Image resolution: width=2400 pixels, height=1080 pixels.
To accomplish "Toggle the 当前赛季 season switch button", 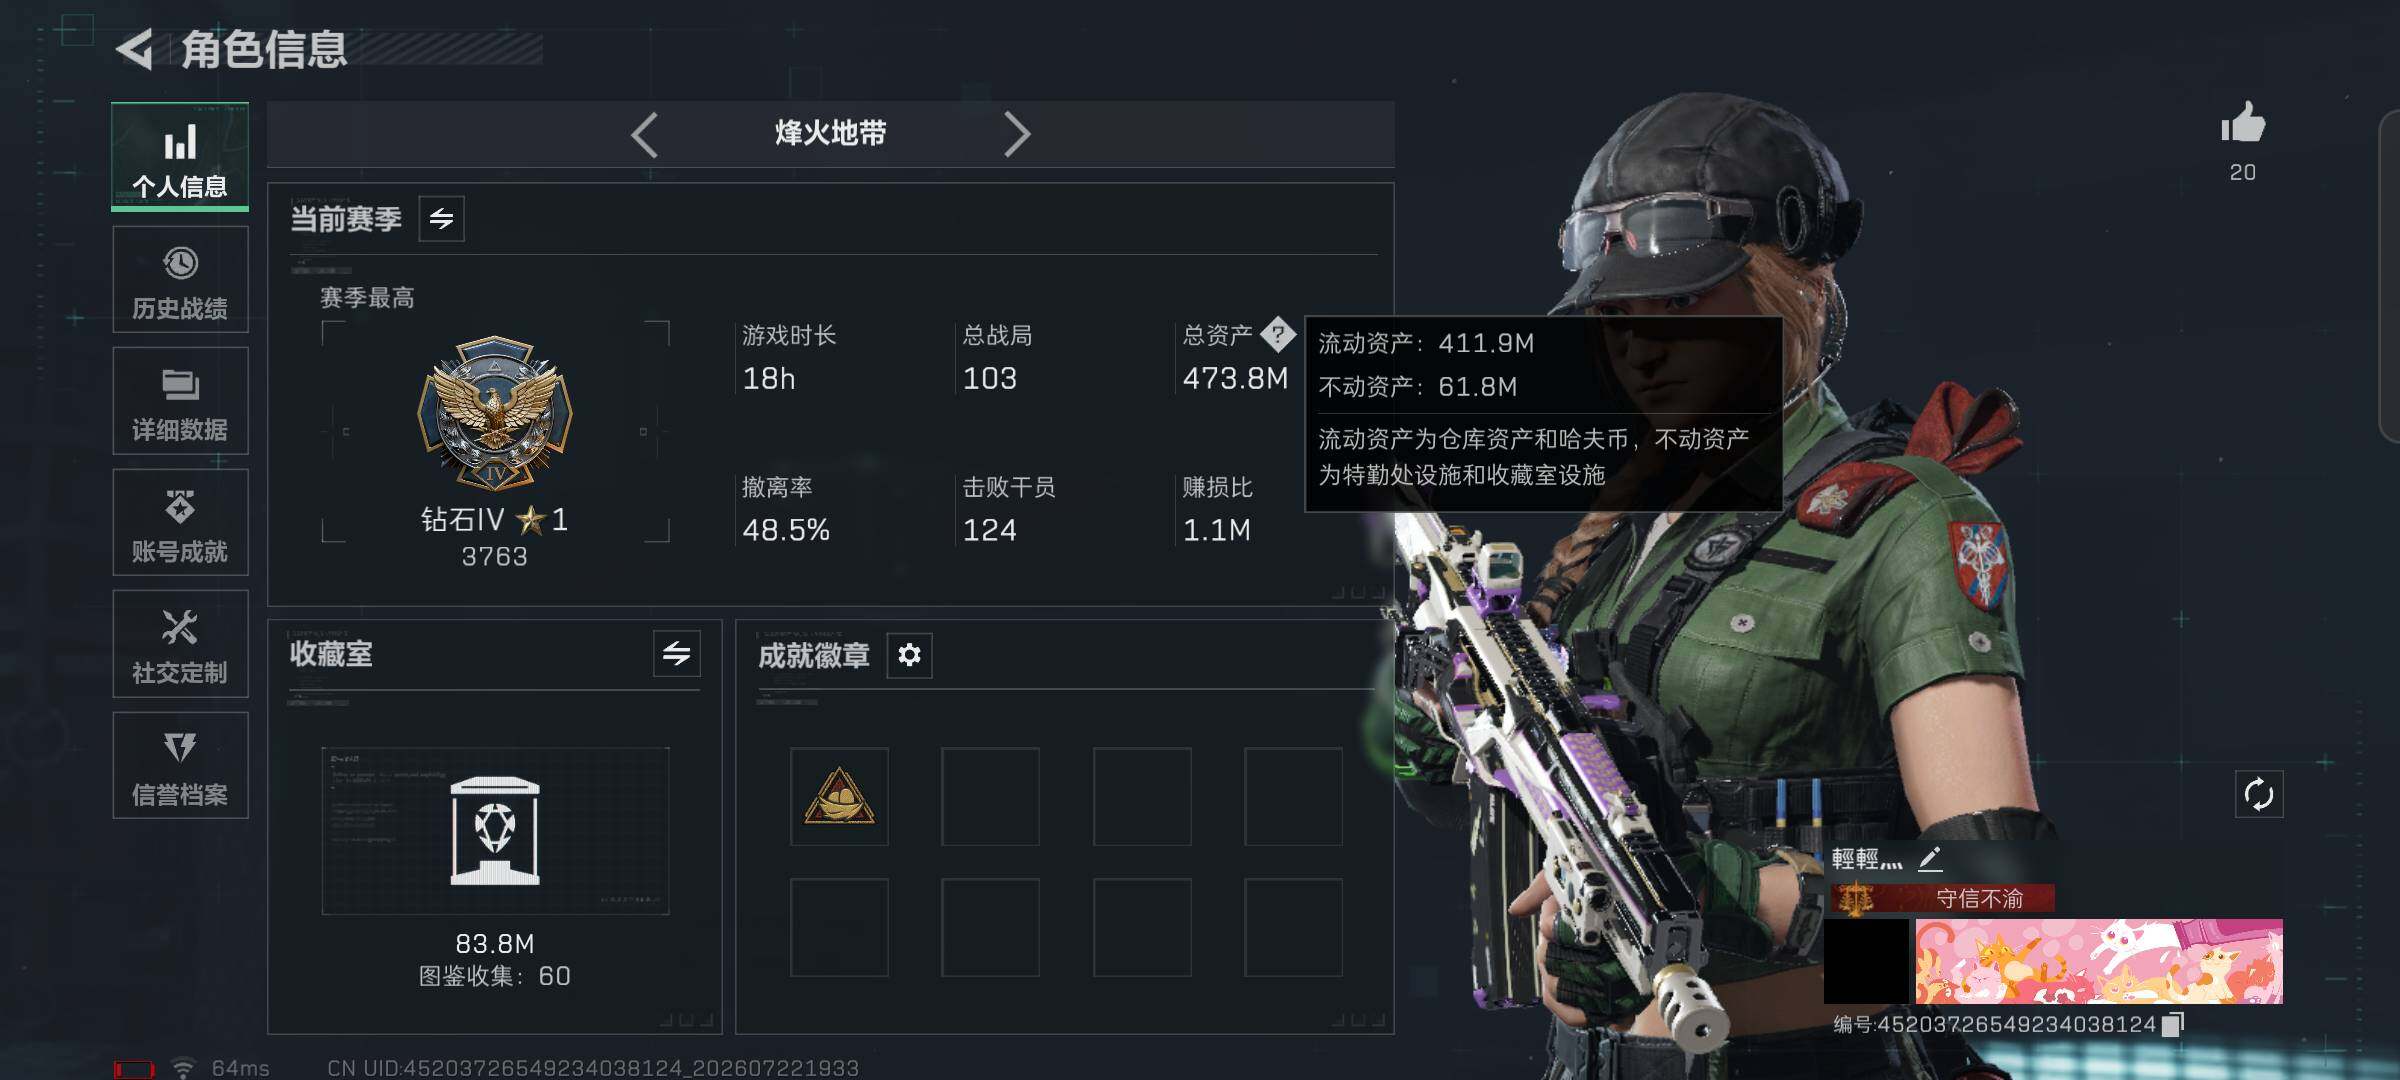I will point(441,218).
